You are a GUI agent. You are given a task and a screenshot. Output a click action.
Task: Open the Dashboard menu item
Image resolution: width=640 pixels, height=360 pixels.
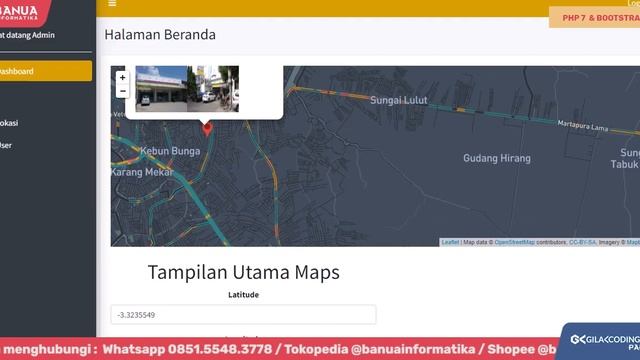tap(45, 71)
